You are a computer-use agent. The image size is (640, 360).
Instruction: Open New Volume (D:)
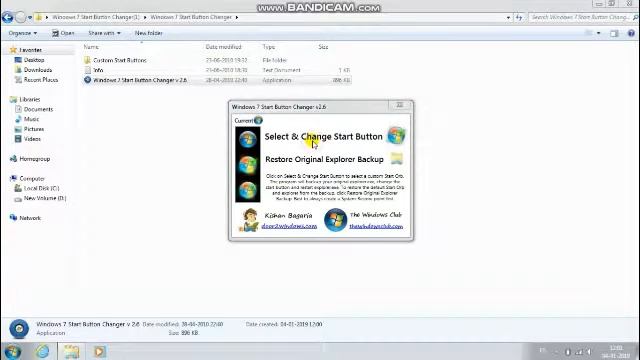pyautogui.click(x=44, y=198)
